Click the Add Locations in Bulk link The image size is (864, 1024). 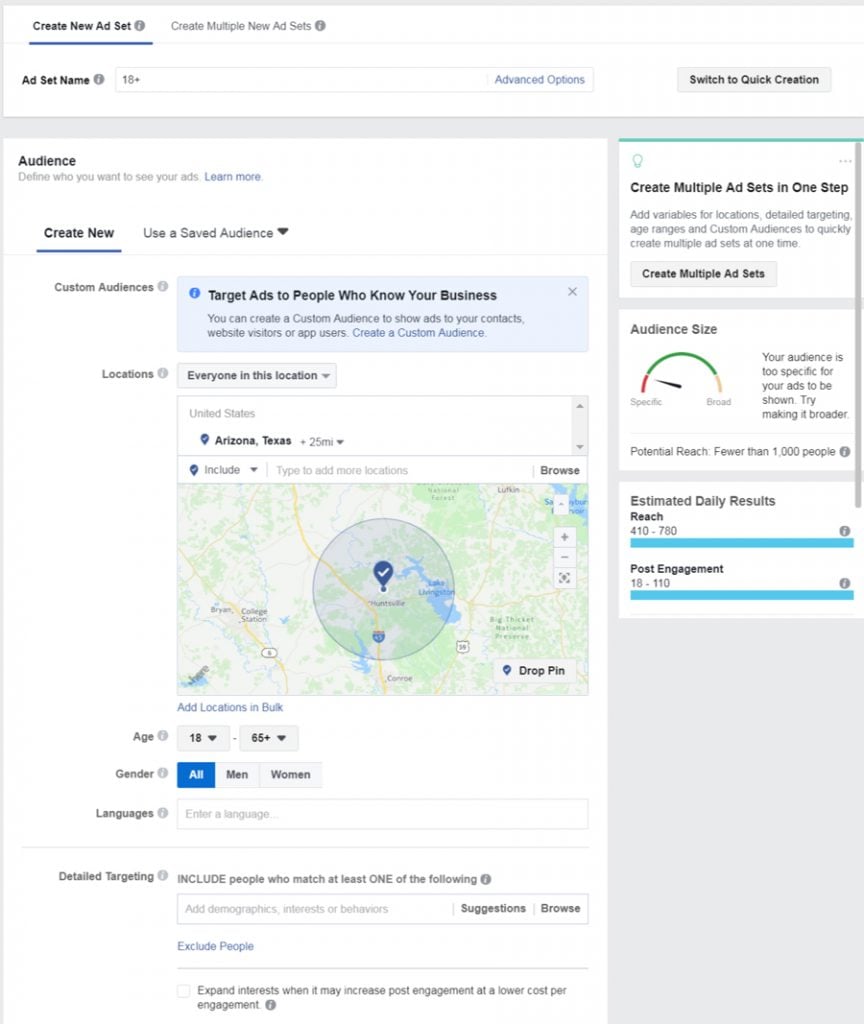pyautogui.click(x=230, y=707)
